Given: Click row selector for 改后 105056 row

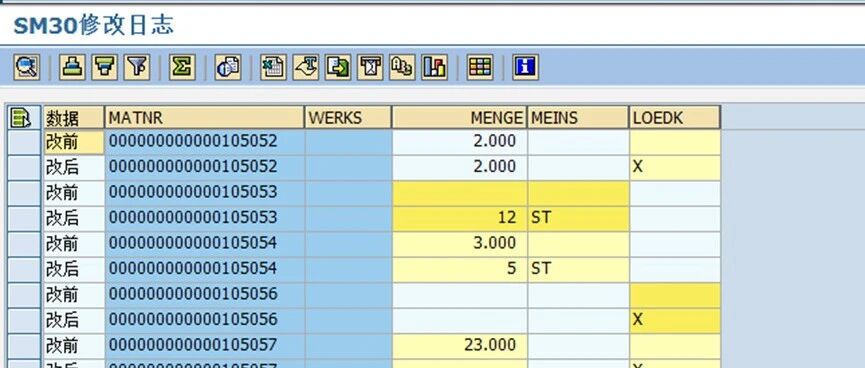Looking at the screenshot, I should pos(25,320).
